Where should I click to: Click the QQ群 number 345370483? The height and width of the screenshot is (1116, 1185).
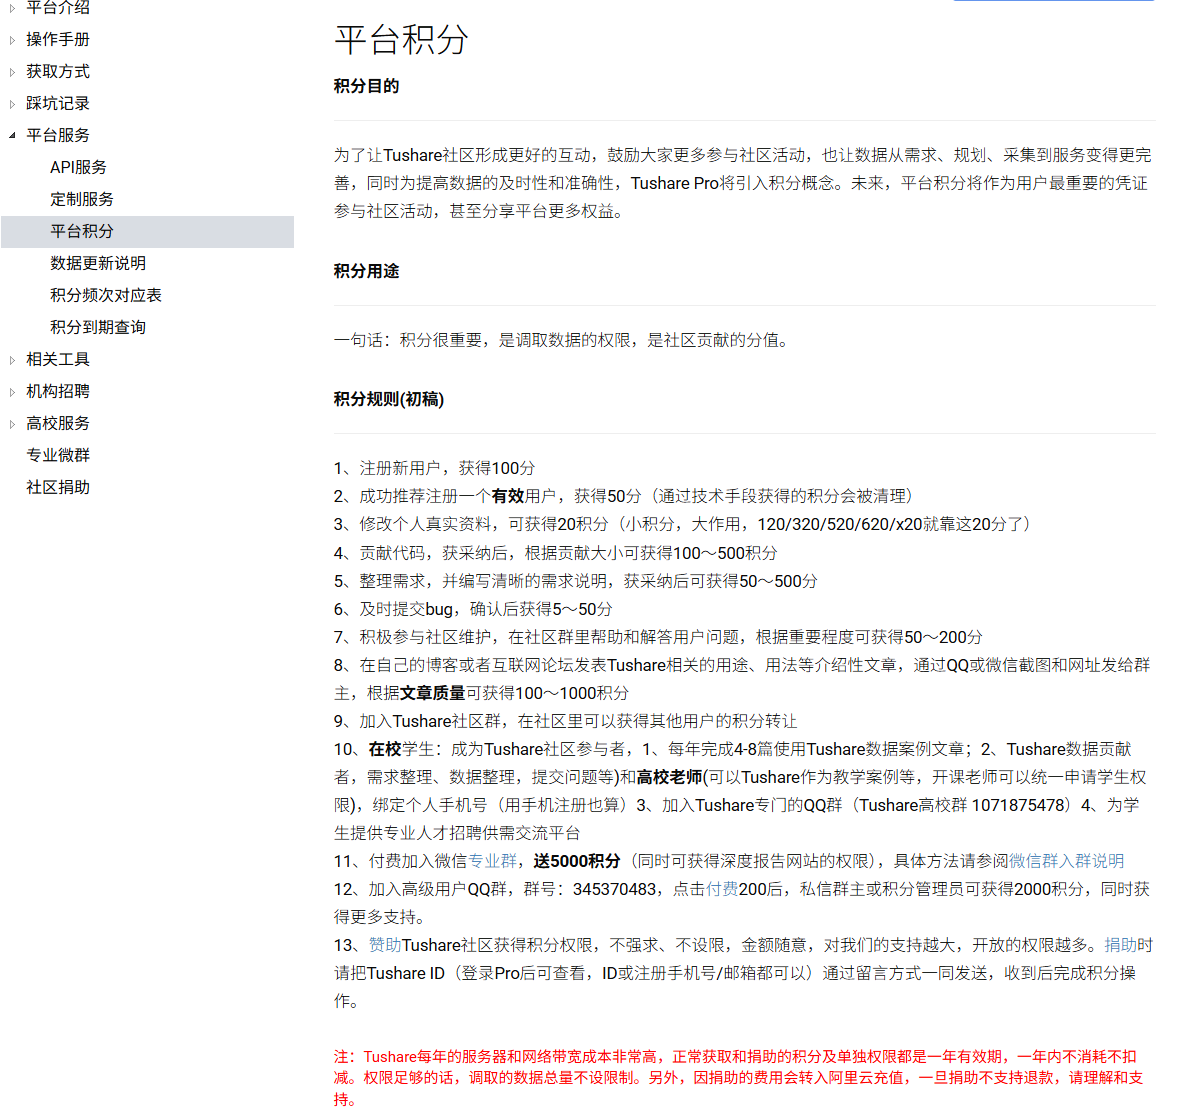pos(614,889)
